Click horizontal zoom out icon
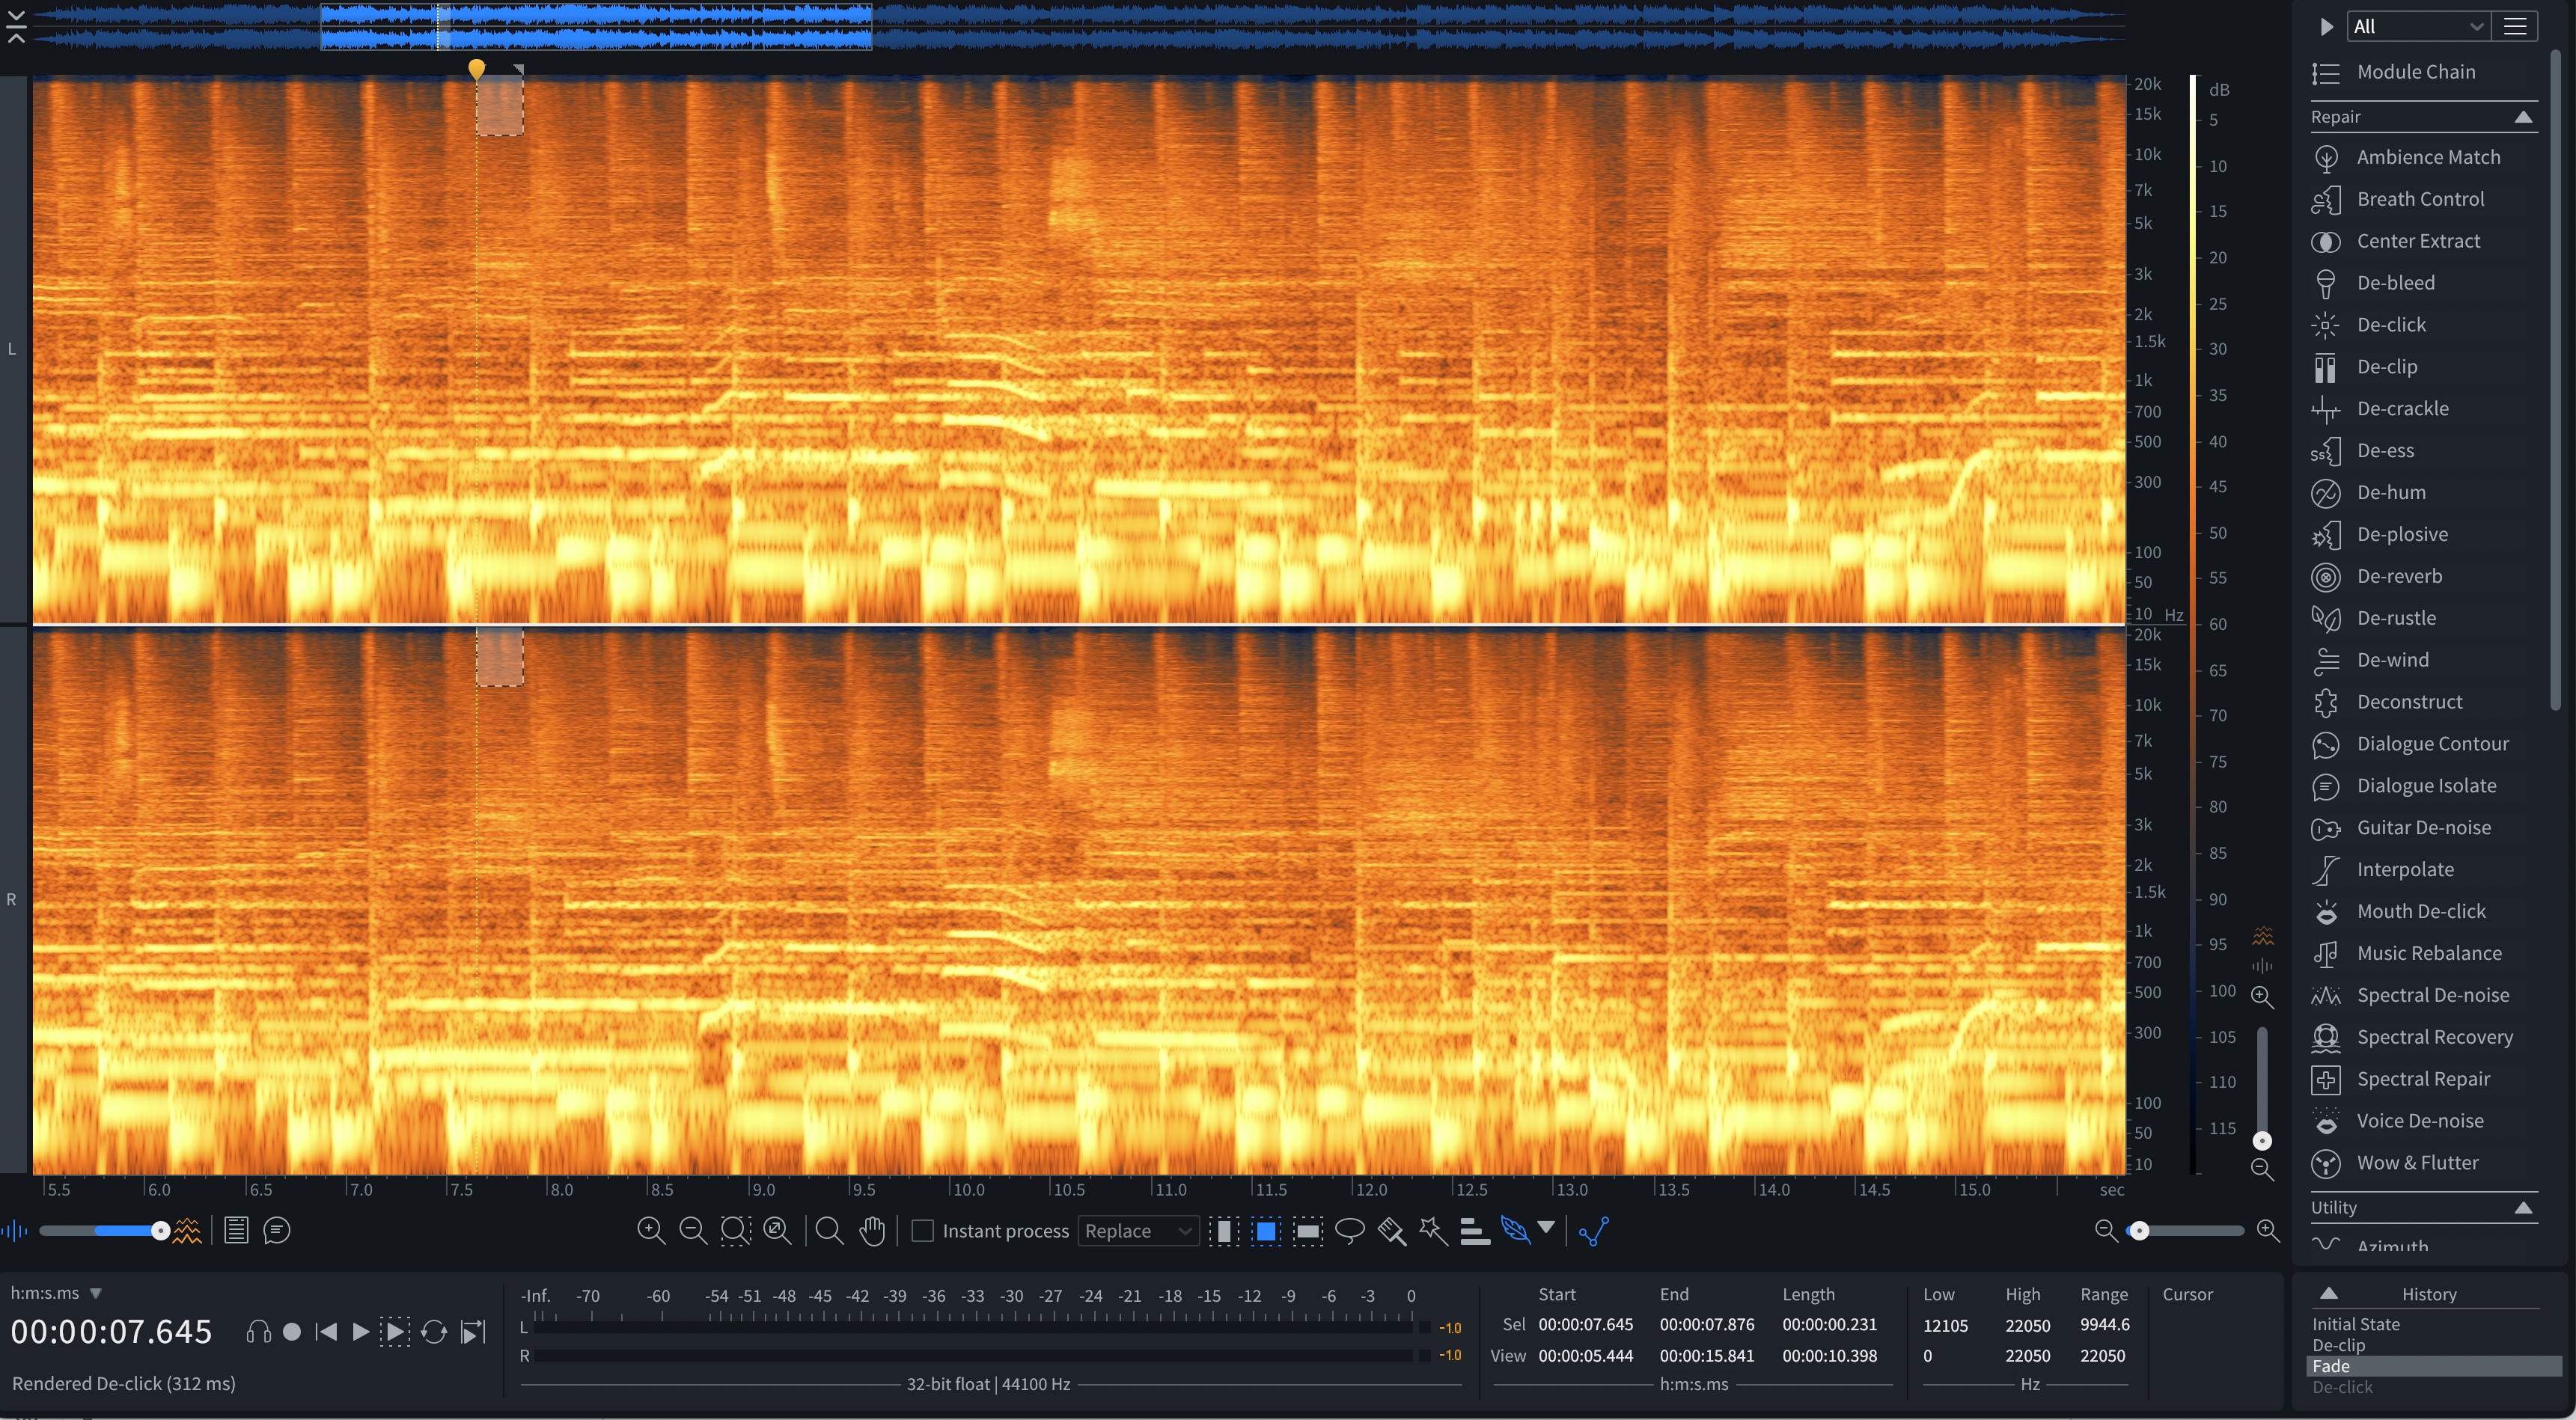The width and height of the screenshot is (2576, 1420). (2105, 1231)
